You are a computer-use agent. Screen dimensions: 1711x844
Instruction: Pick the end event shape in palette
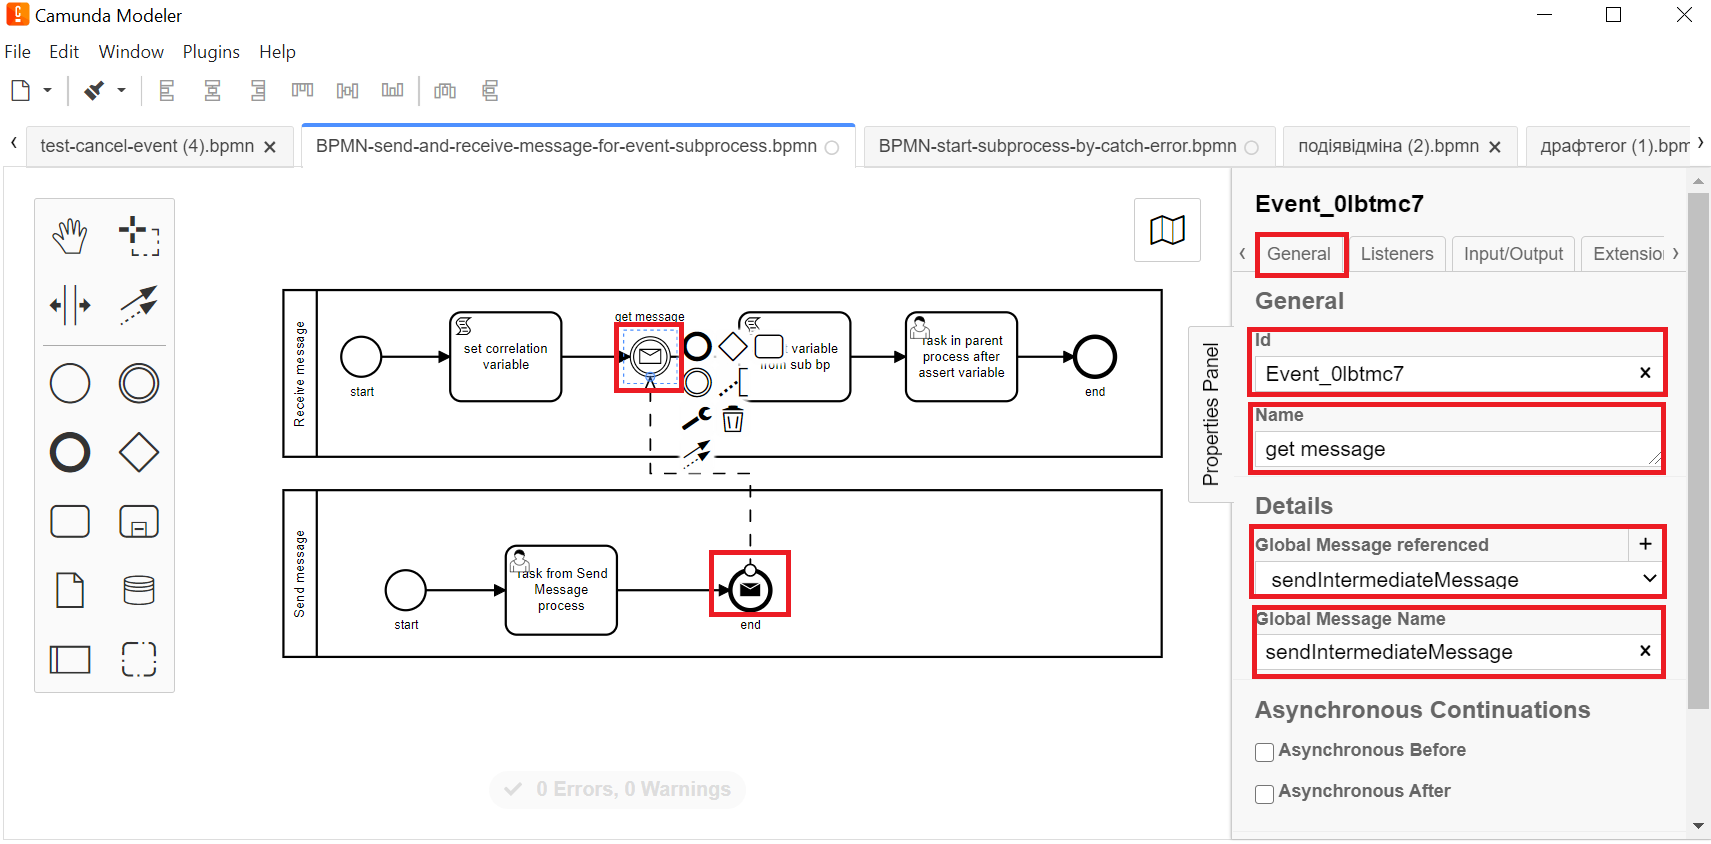click(70, 452)
